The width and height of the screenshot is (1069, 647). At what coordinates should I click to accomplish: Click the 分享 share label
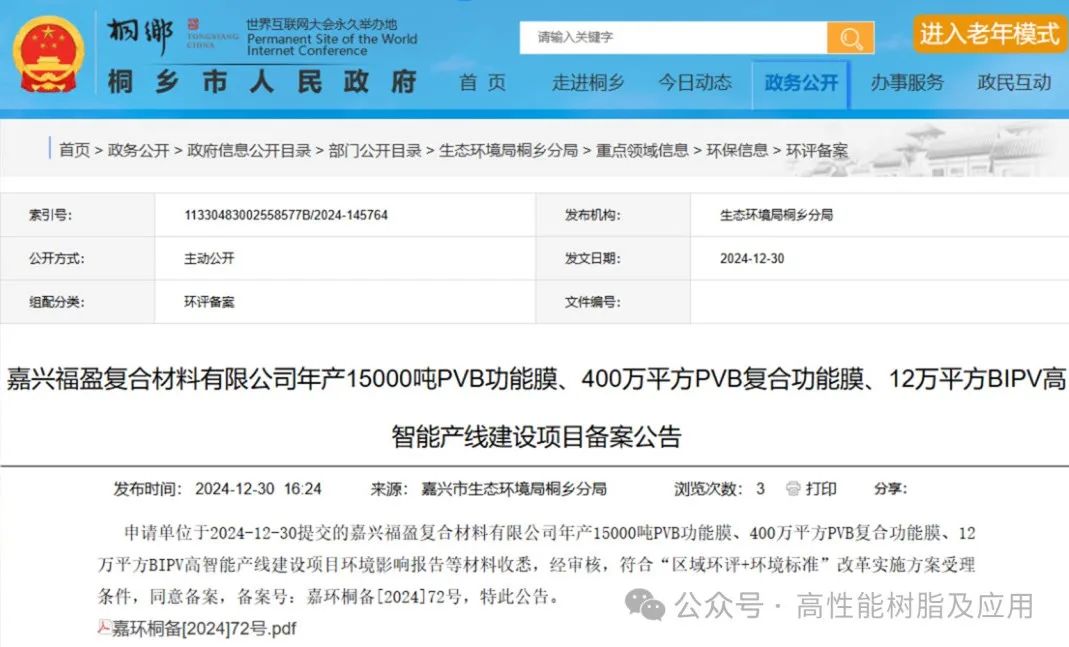(x=891, y=489)
